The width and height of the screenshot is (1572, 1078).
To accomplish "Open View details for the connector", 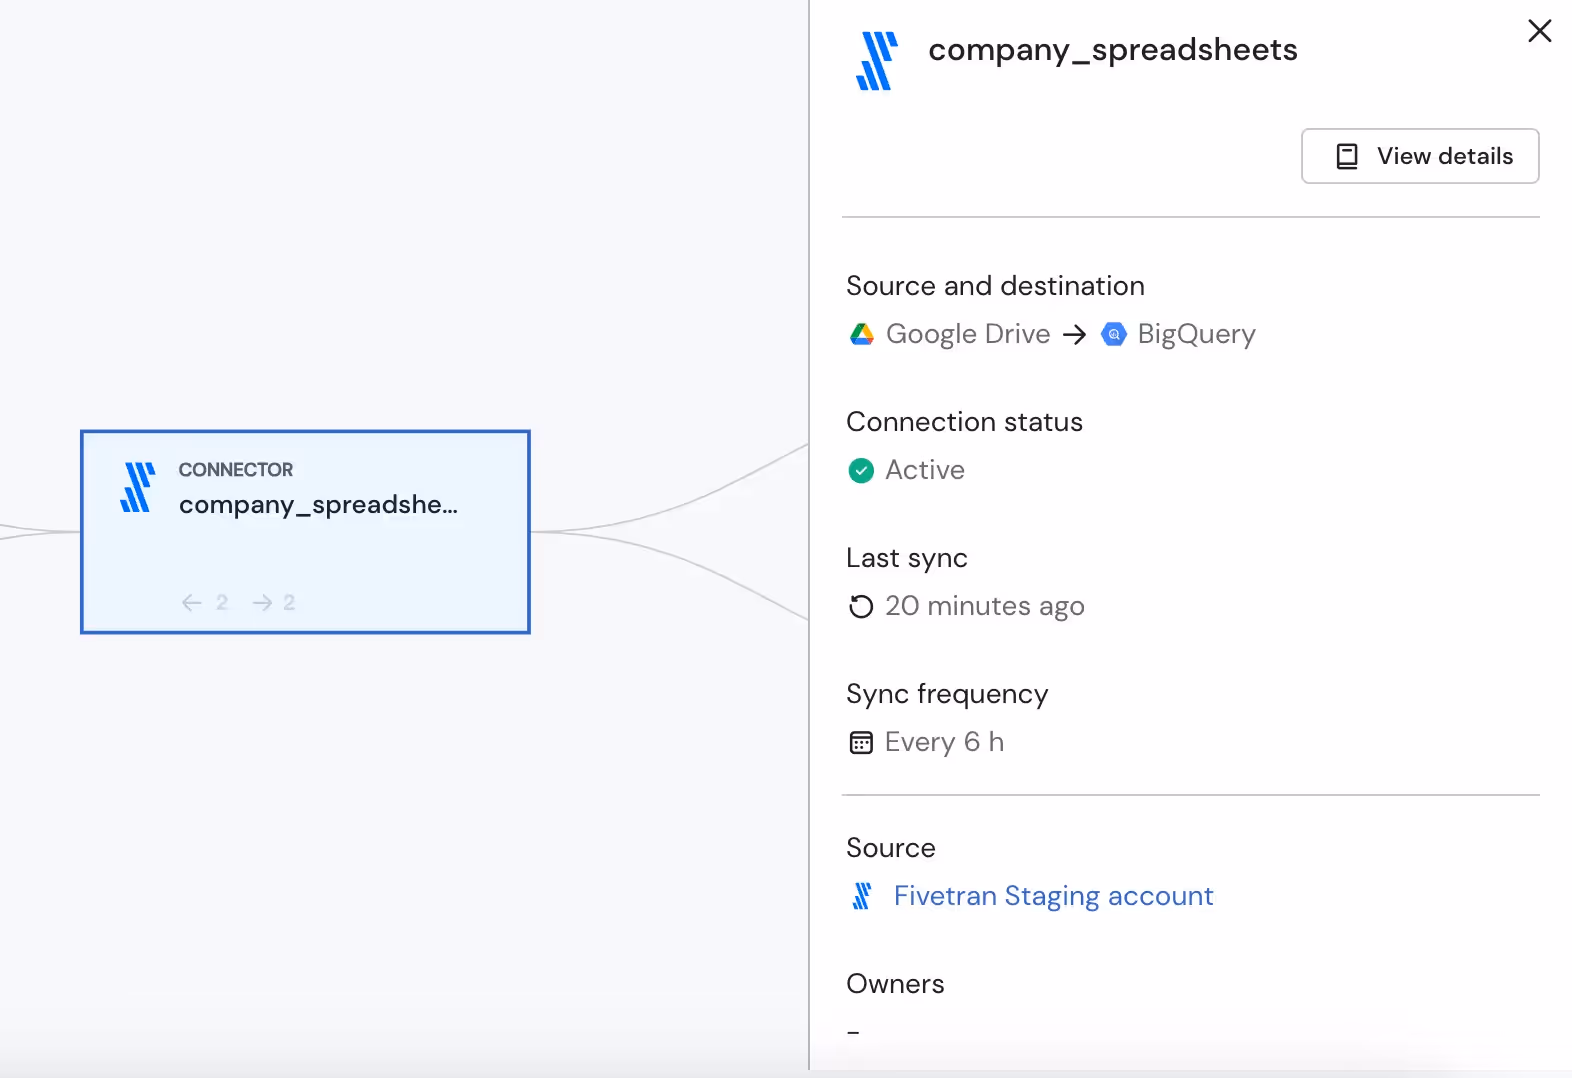I will coord(1420,156).
